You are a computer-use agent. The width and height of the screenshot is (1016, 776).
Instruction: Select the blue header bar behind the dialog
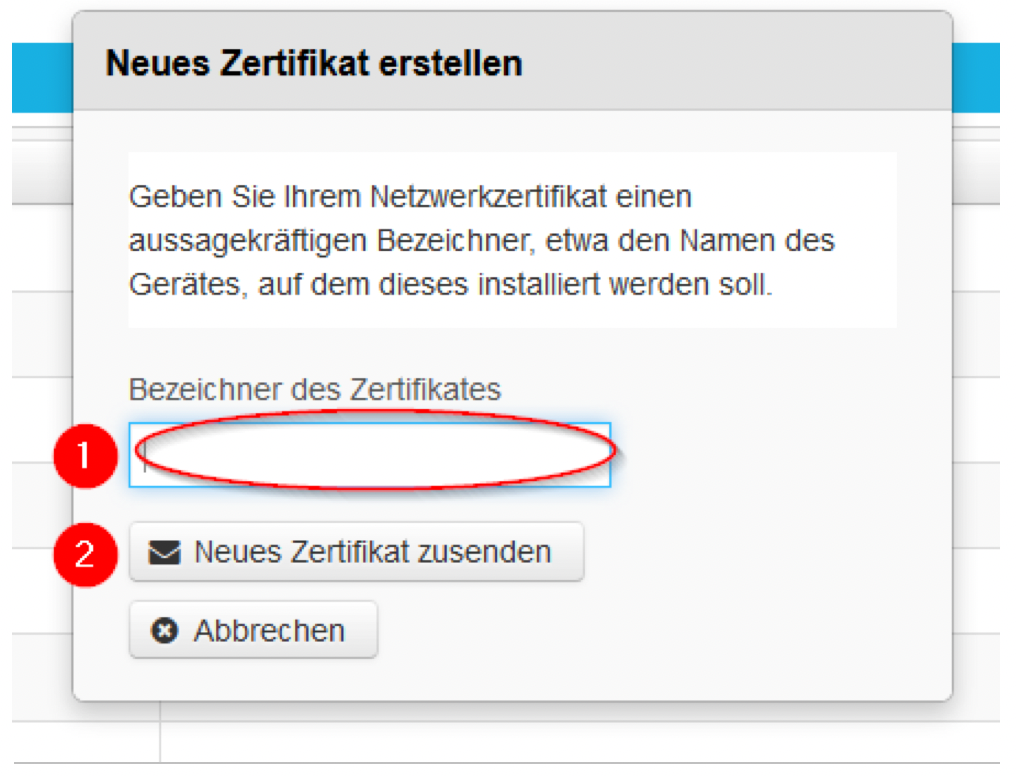pyautogui.click(x=40, y=77)
